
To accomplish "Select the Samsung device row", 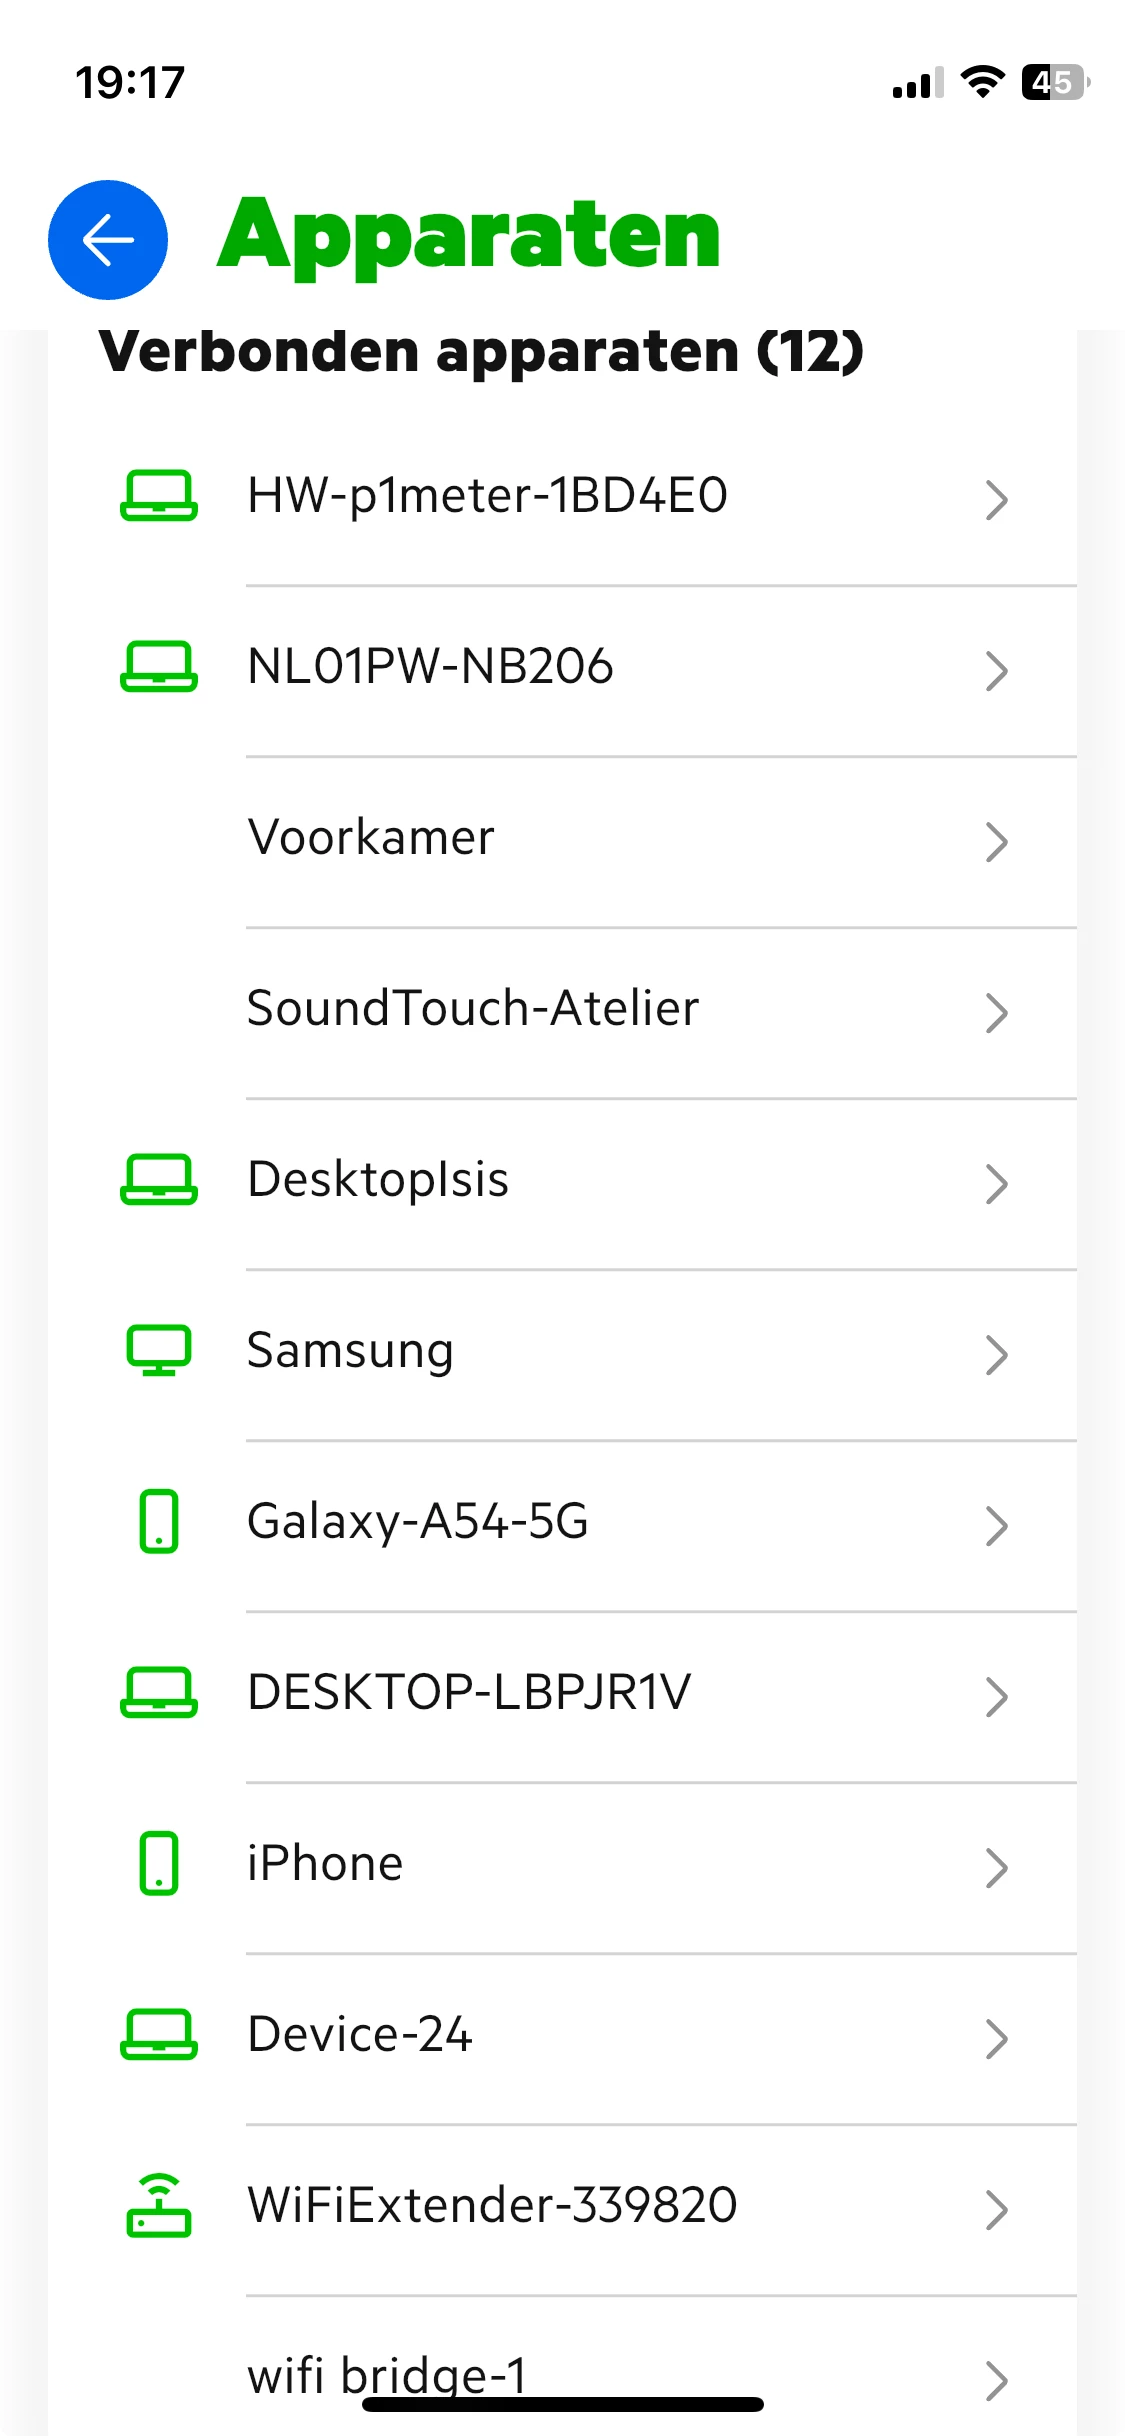I will 350,1350.
